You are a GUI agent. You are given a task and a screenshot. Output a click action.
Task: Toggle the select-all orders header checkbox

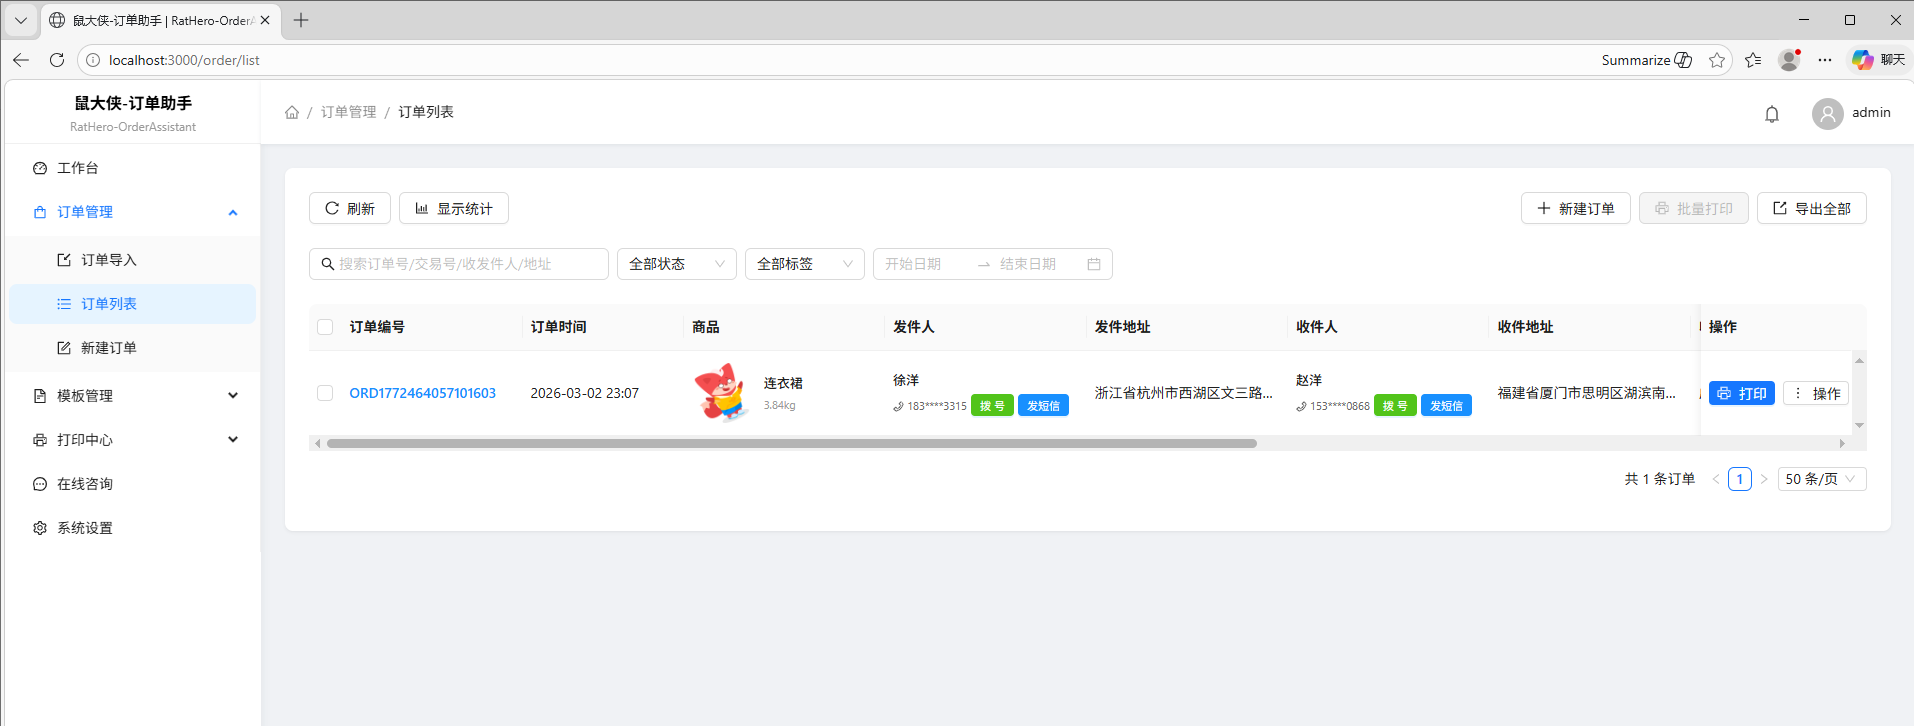325,327
